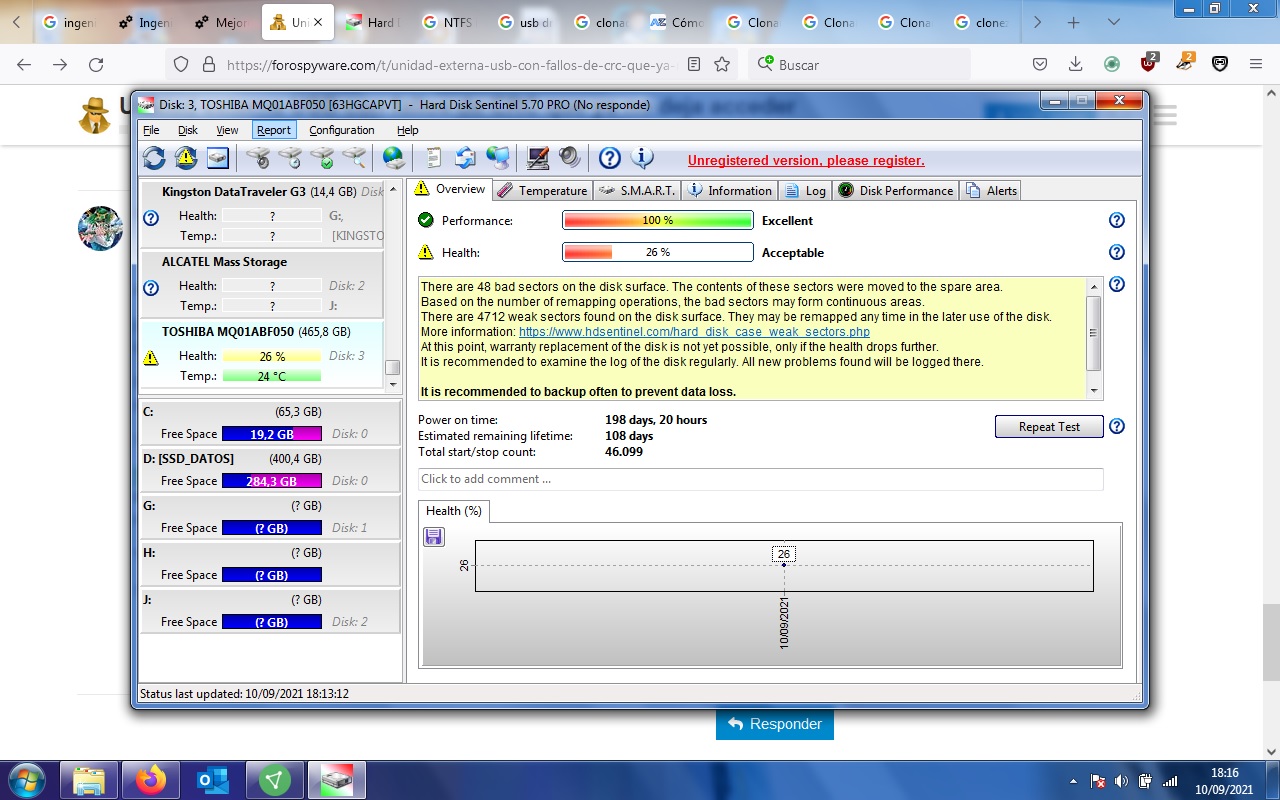Open the View menu
This screenshot has width=1280, height=800.
(x=228, y=130)
